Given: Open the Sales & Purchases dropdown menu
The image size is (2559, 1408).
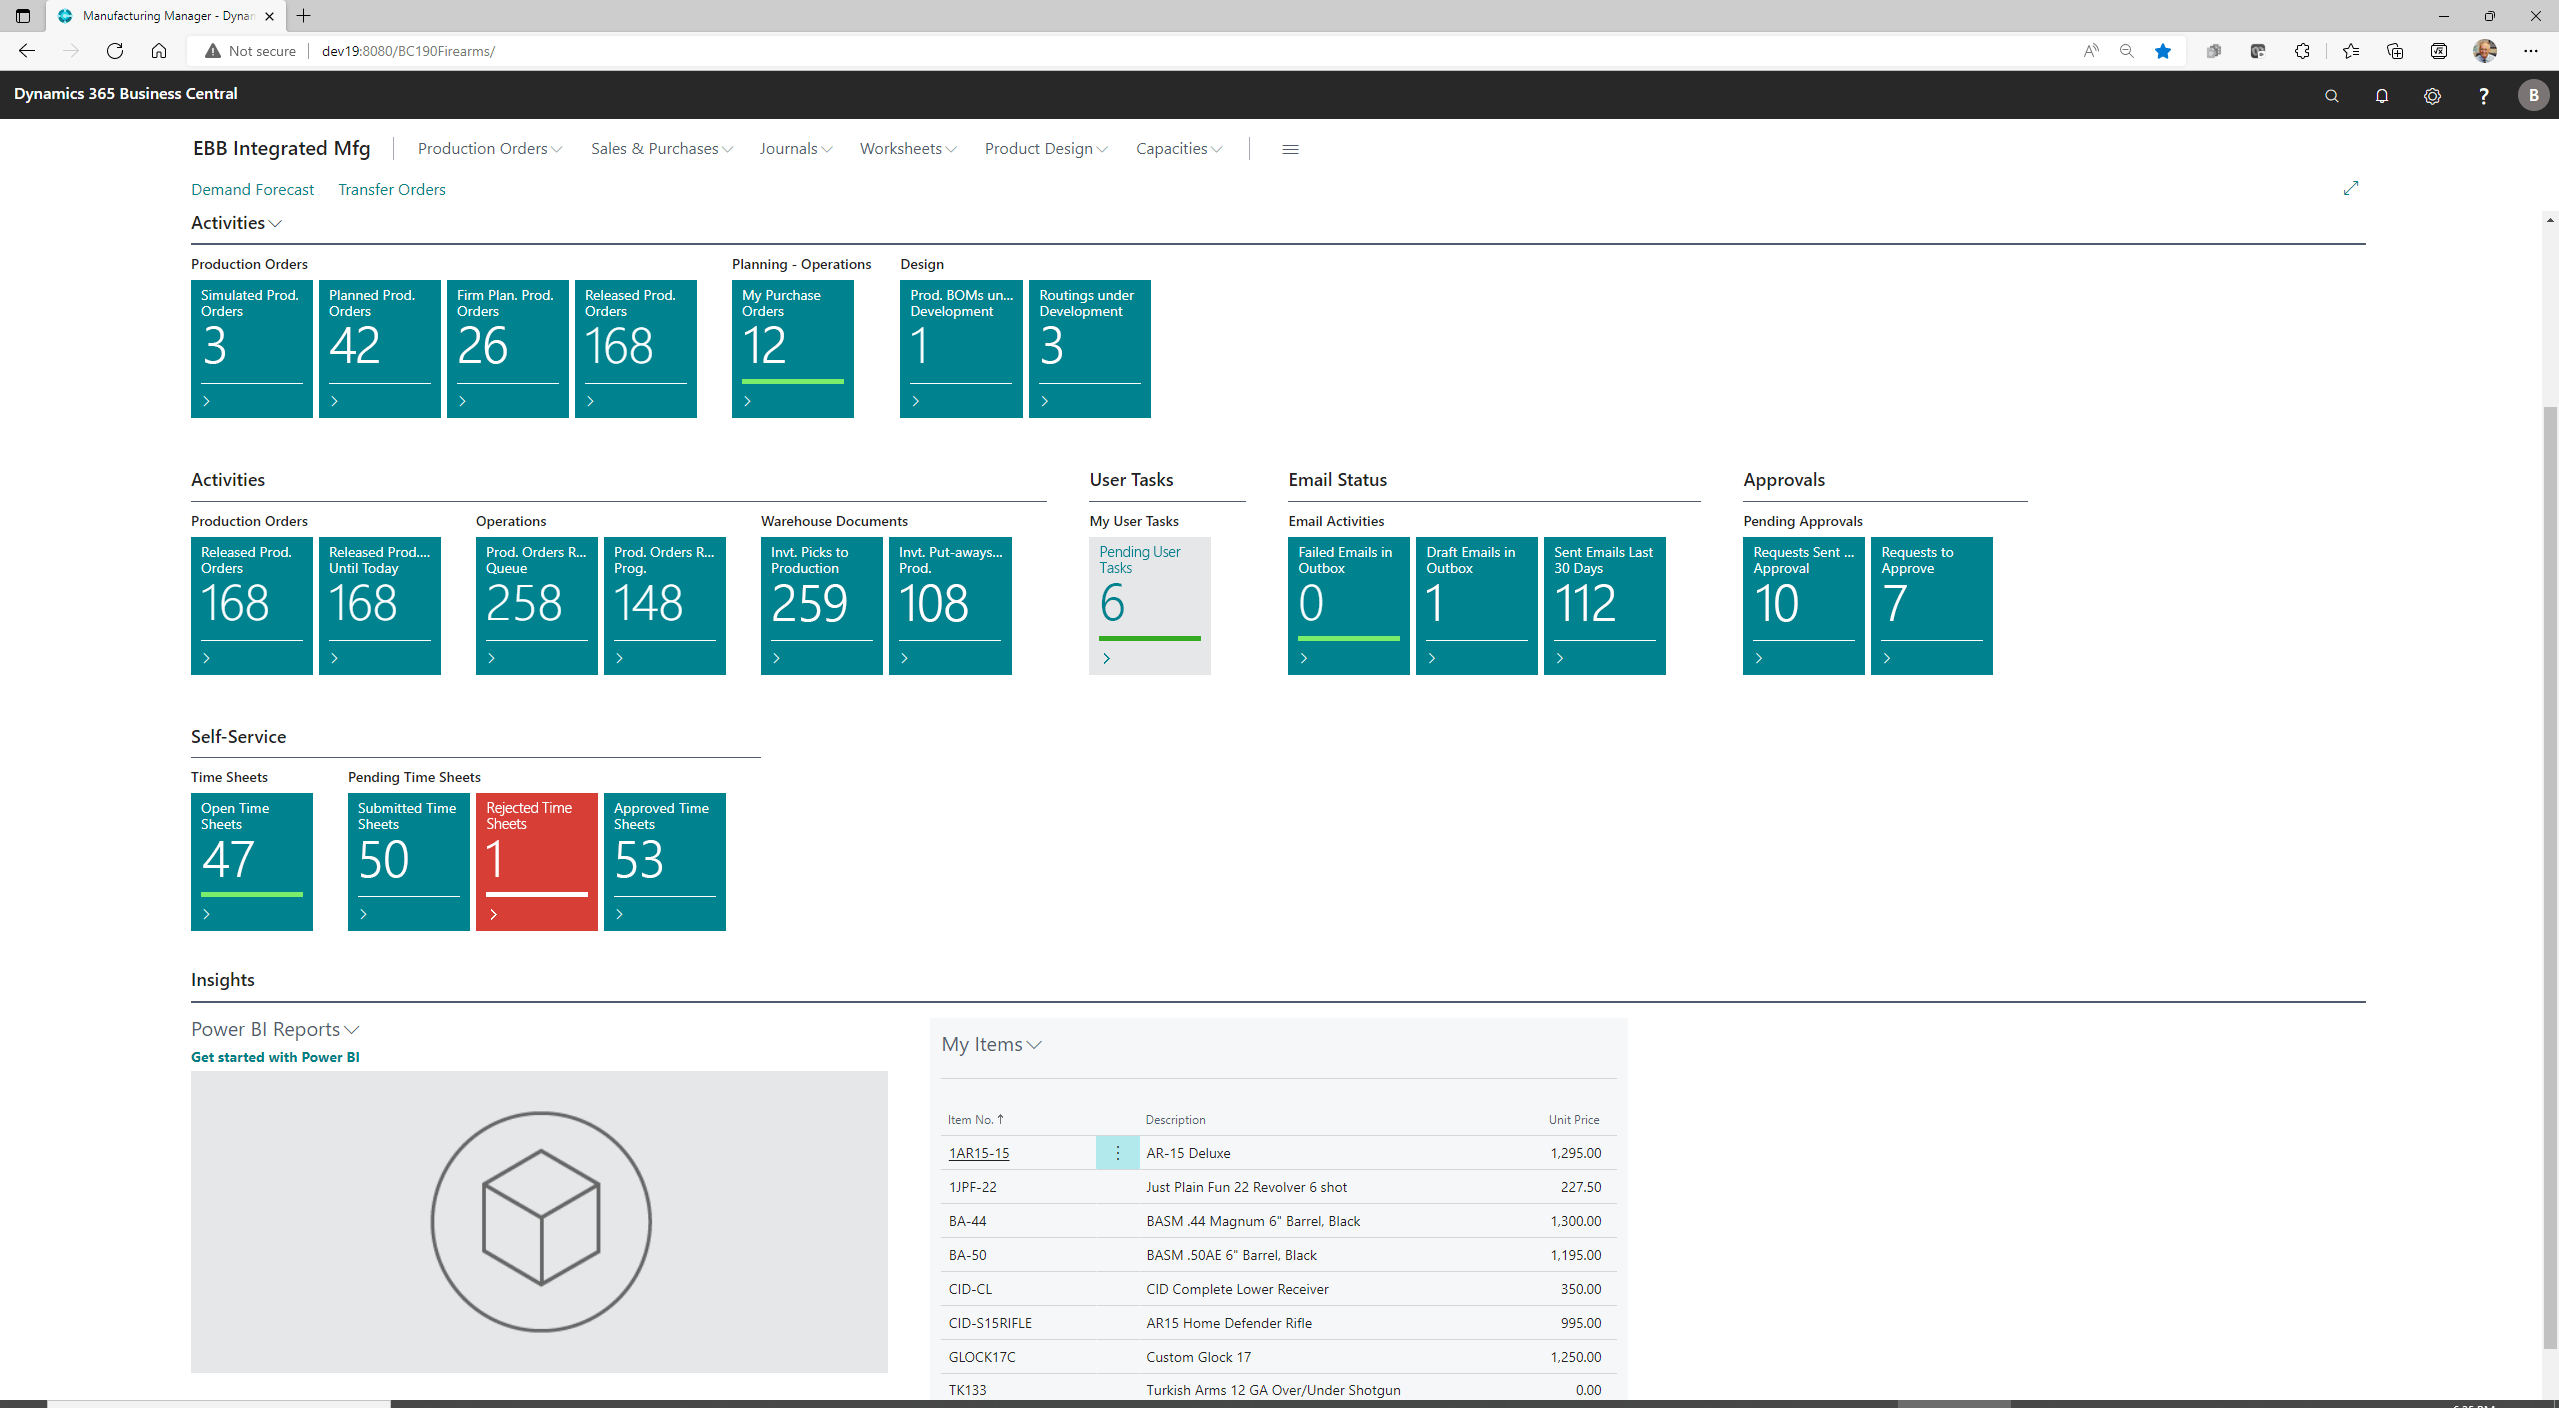Looking at the screenshot, I should pyautogui.click(x=661, y=149).
